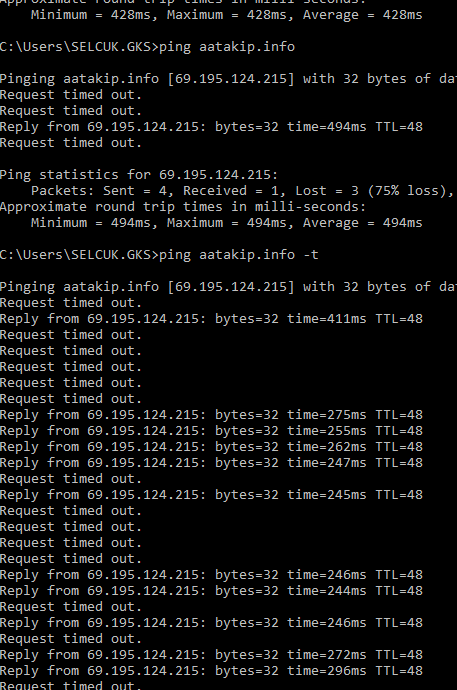
Task: Click the reply line with time=245ms
Action: [x=211, y=495]
